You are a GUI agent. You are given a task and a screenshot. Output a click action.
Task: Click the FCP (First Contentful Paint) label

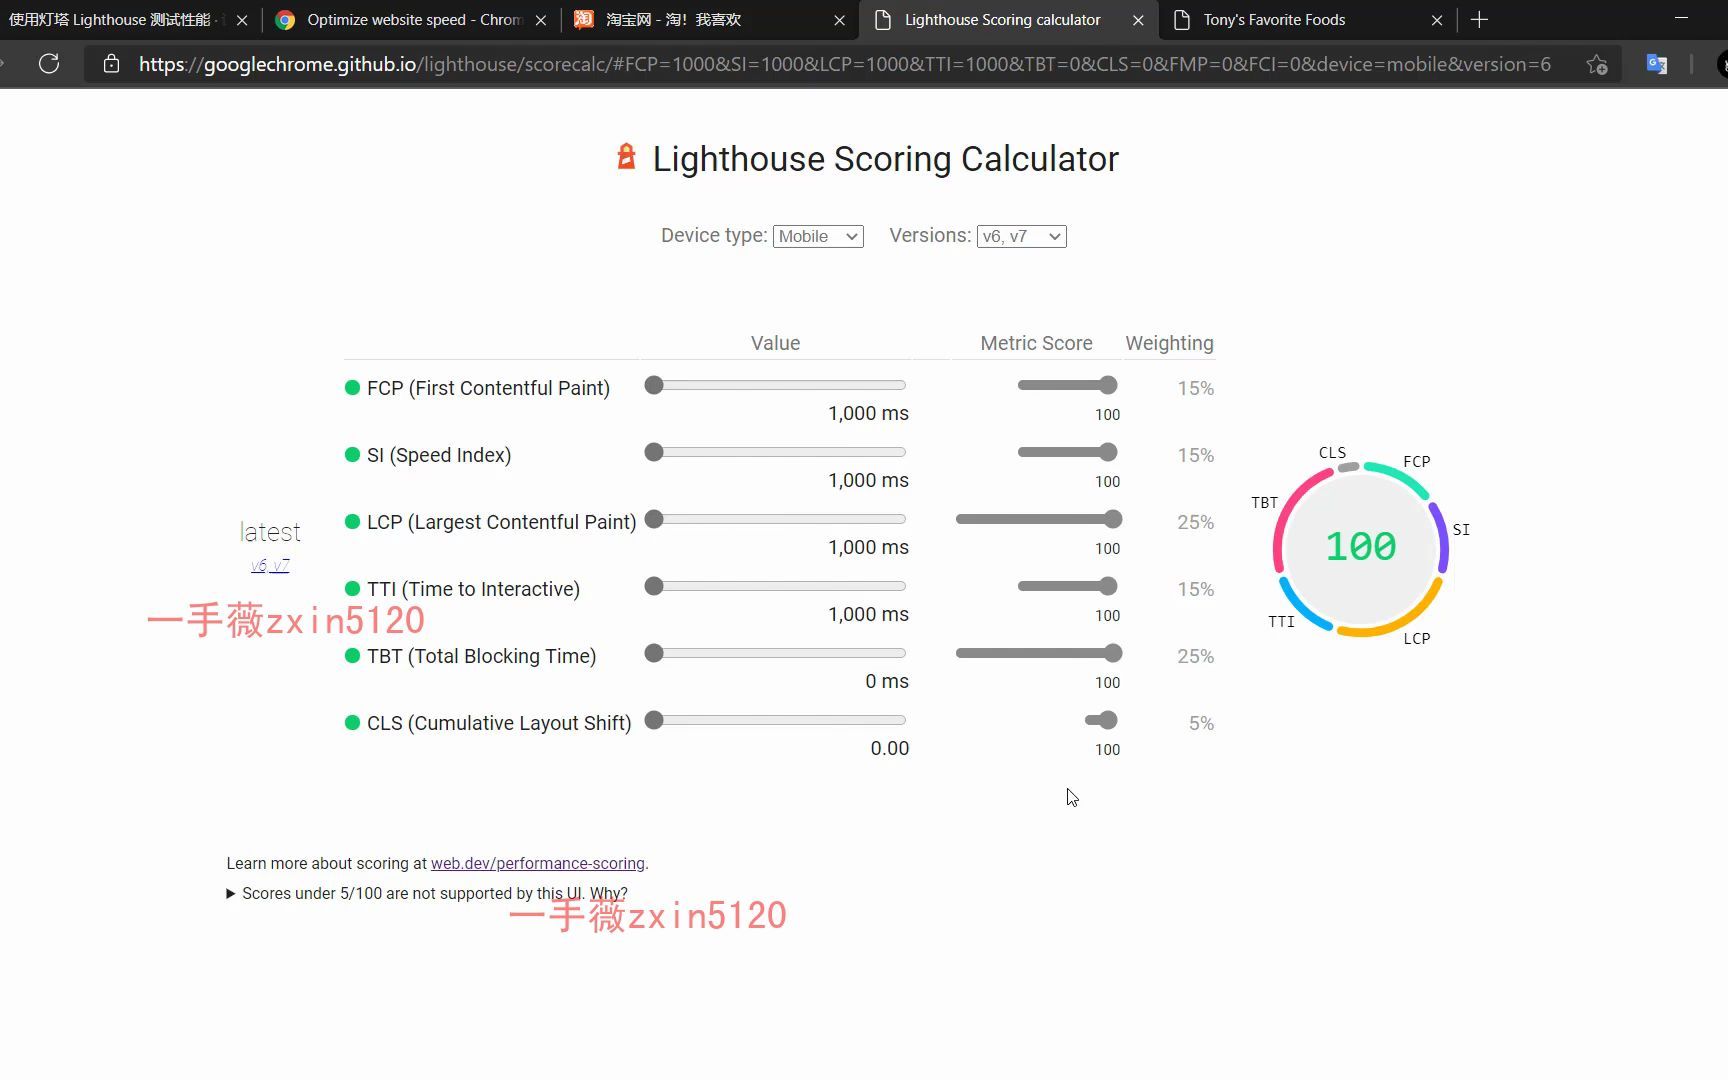click(488, 388)
